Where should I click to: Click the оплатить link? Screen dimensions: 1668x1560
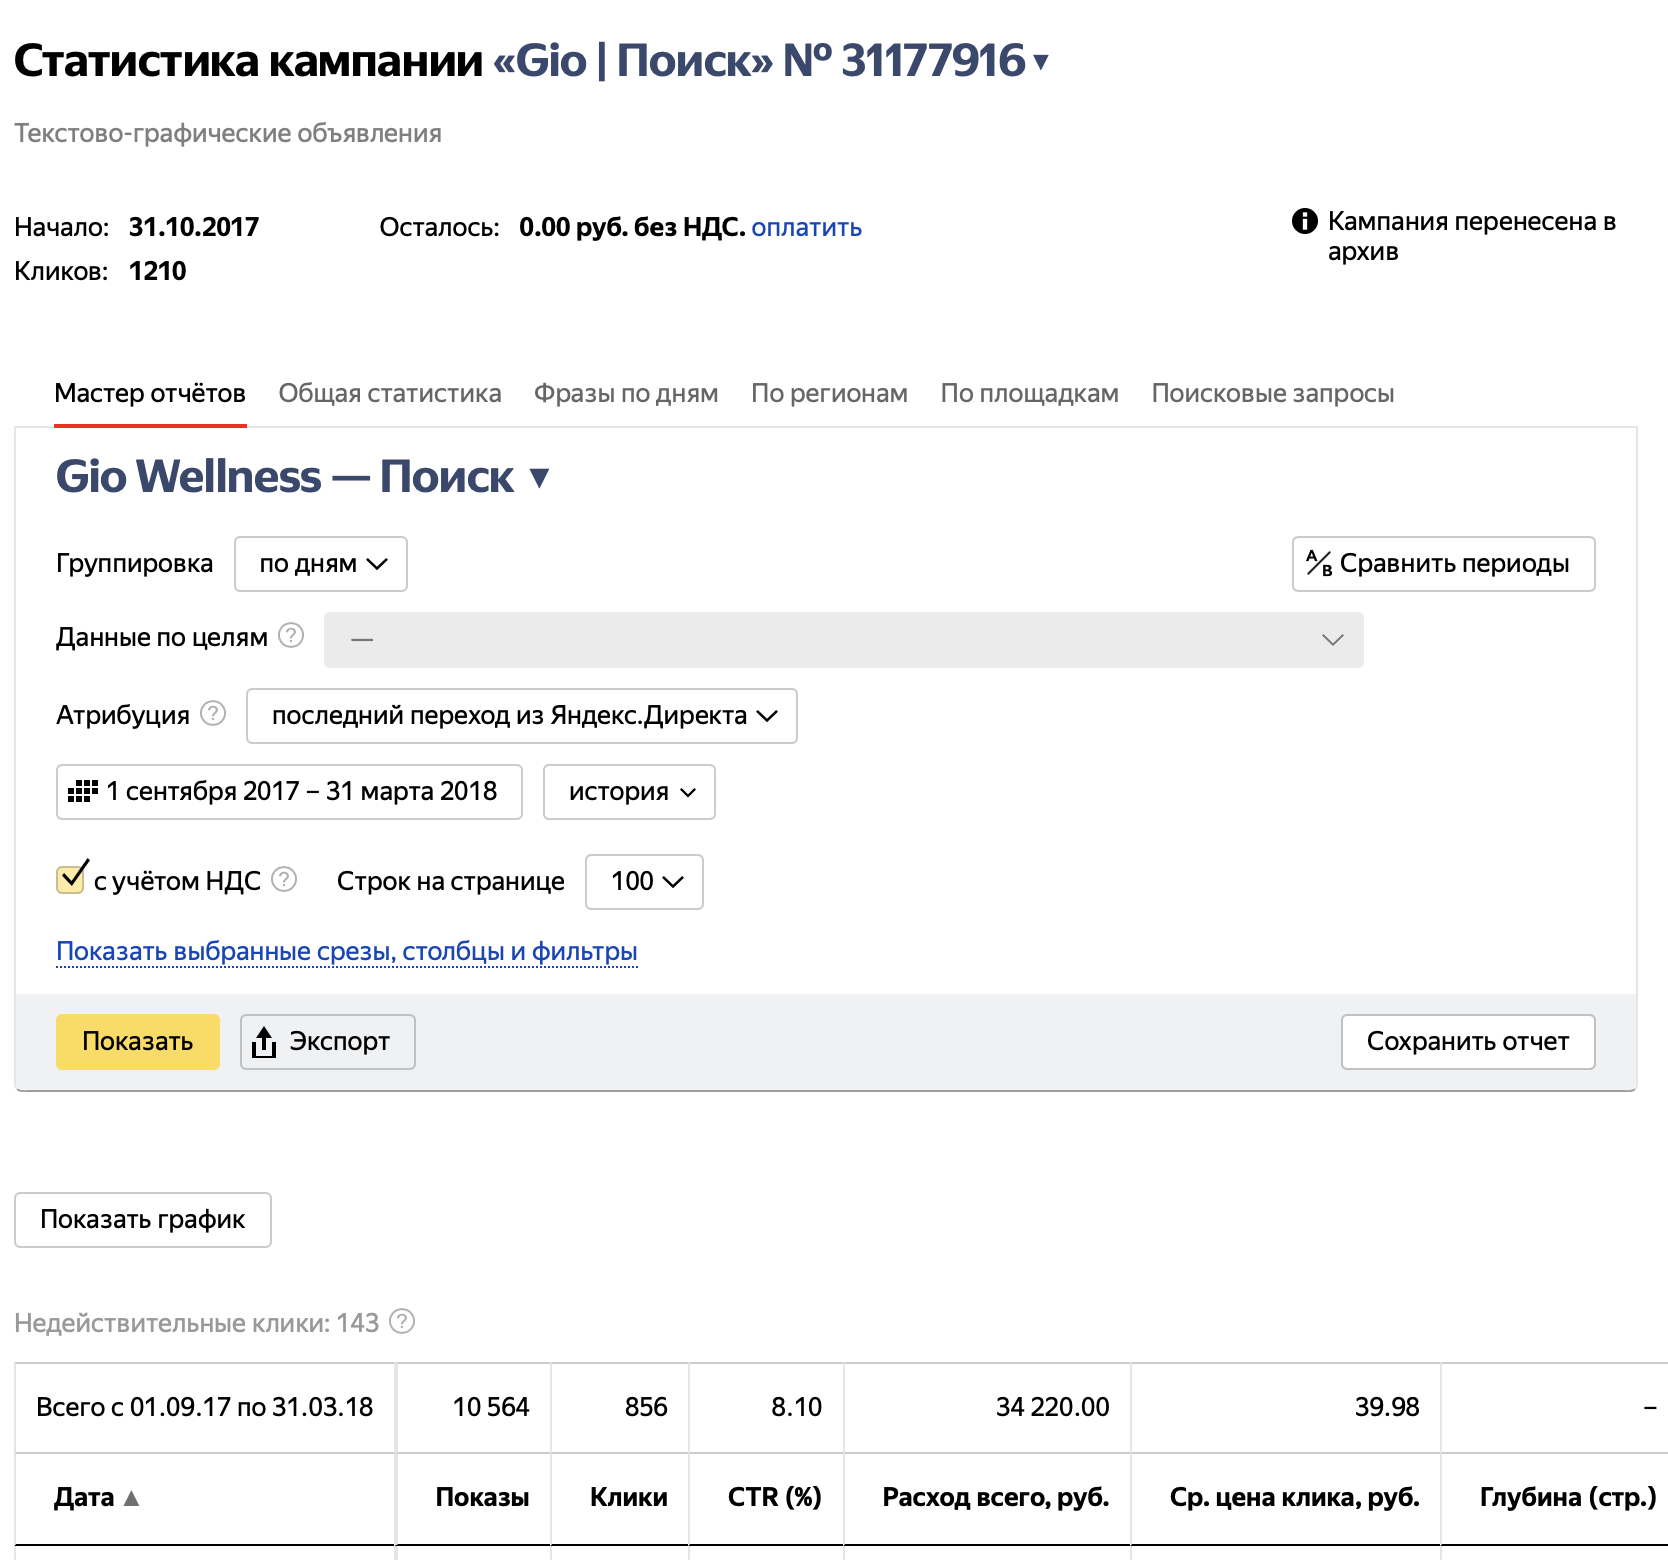point(806,228)
